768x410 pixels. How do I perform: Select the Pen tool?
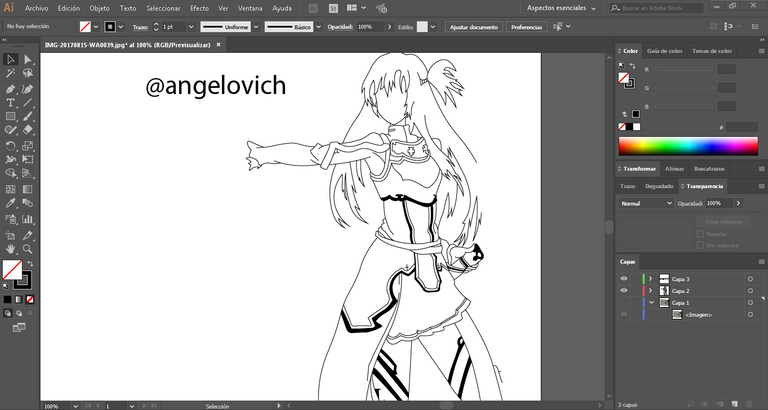point(10,88)
